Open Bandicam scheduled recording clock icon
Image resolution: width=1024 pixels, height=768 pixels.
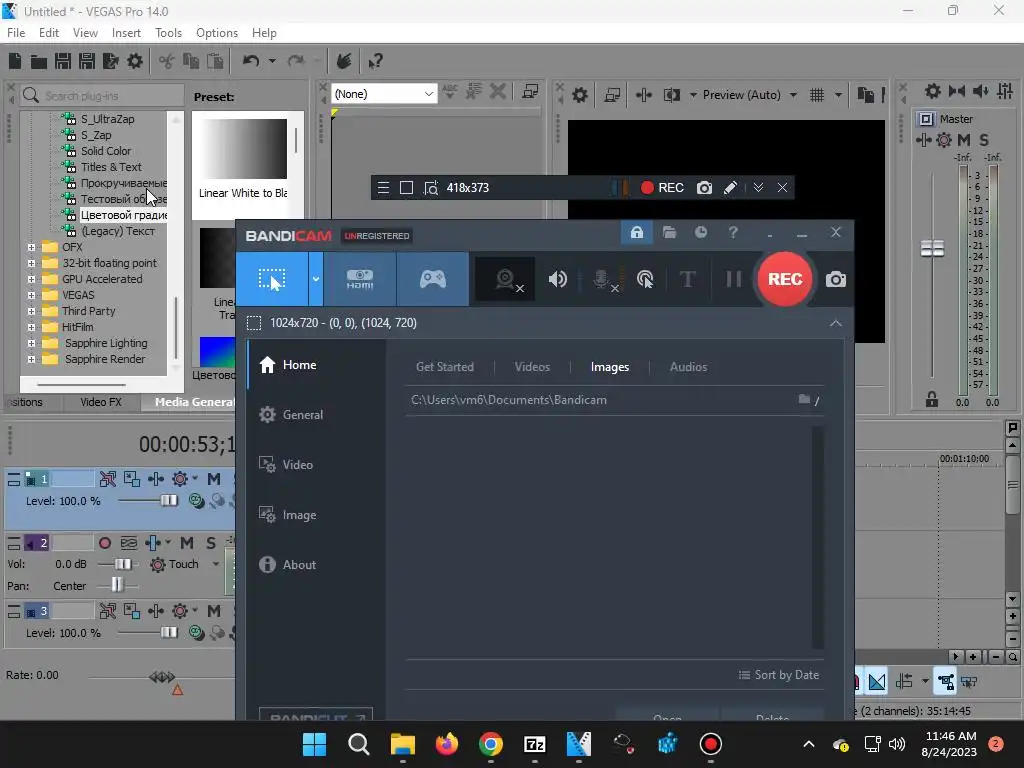(x=701, y=232)
